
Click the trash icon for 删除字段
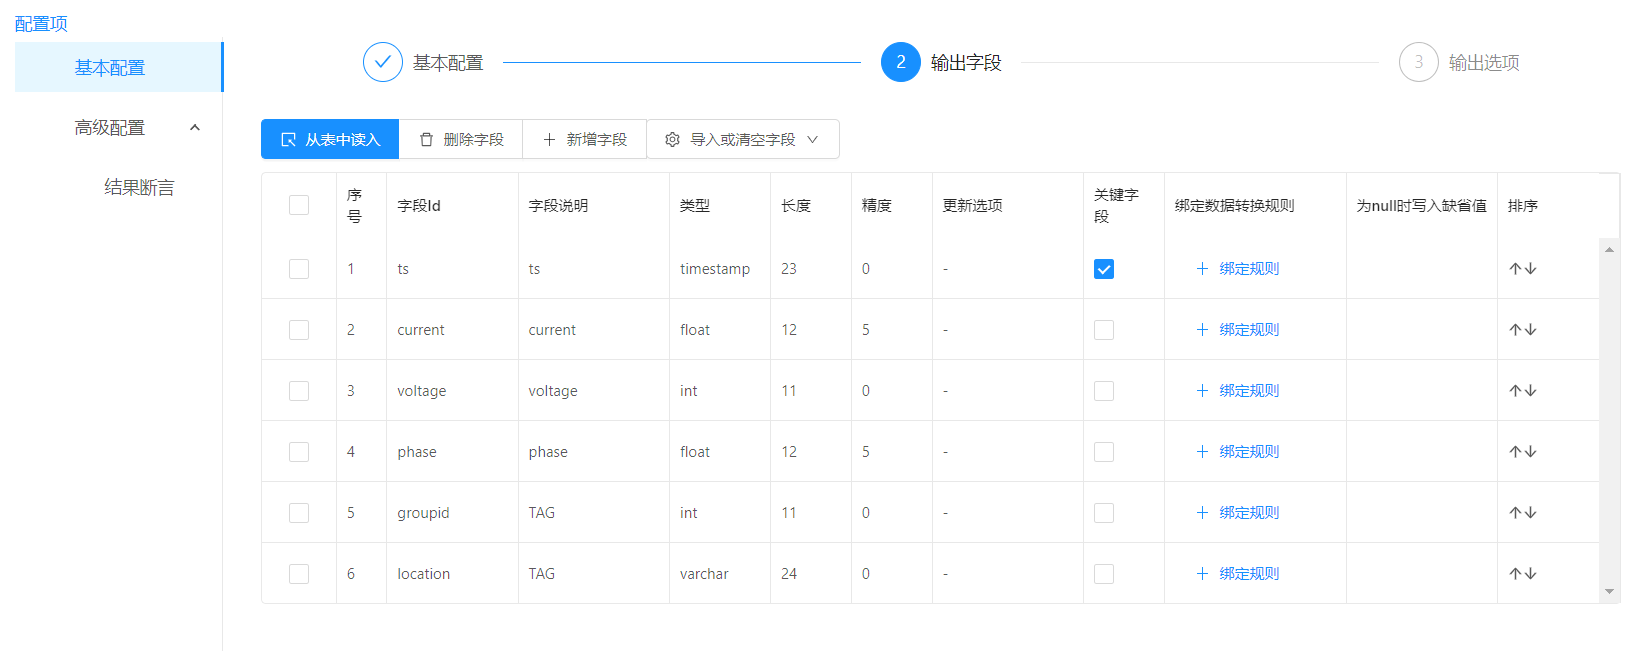(x=427, y=140)
